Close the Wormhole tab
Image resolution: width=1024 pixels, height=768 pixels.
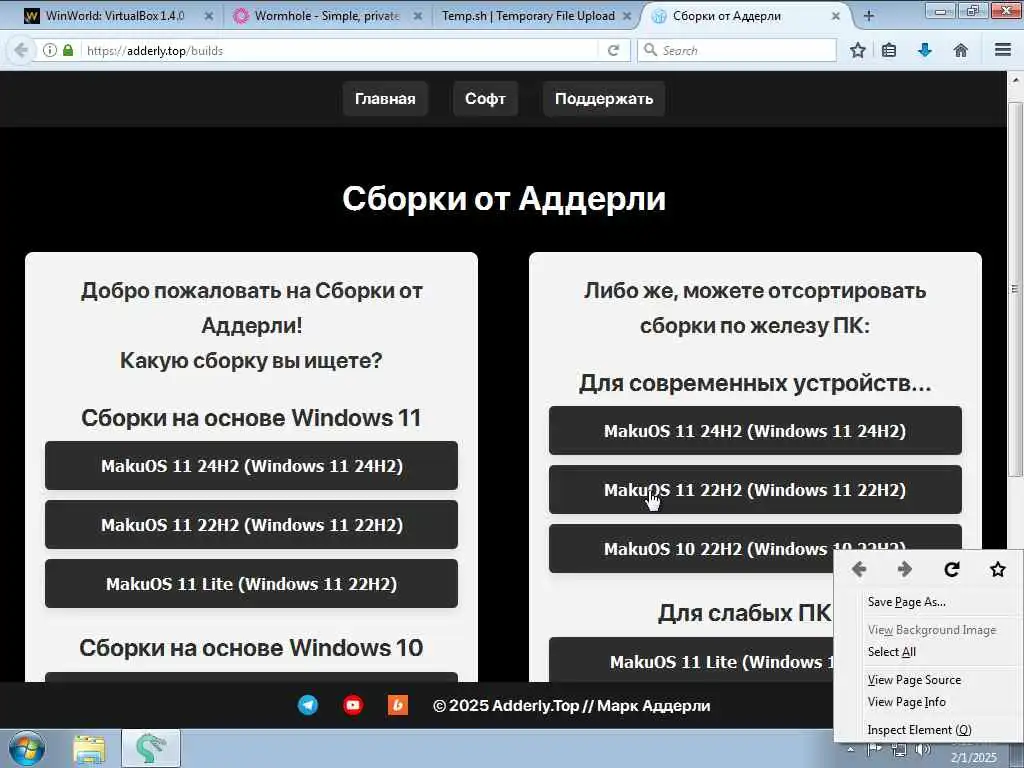418,16
